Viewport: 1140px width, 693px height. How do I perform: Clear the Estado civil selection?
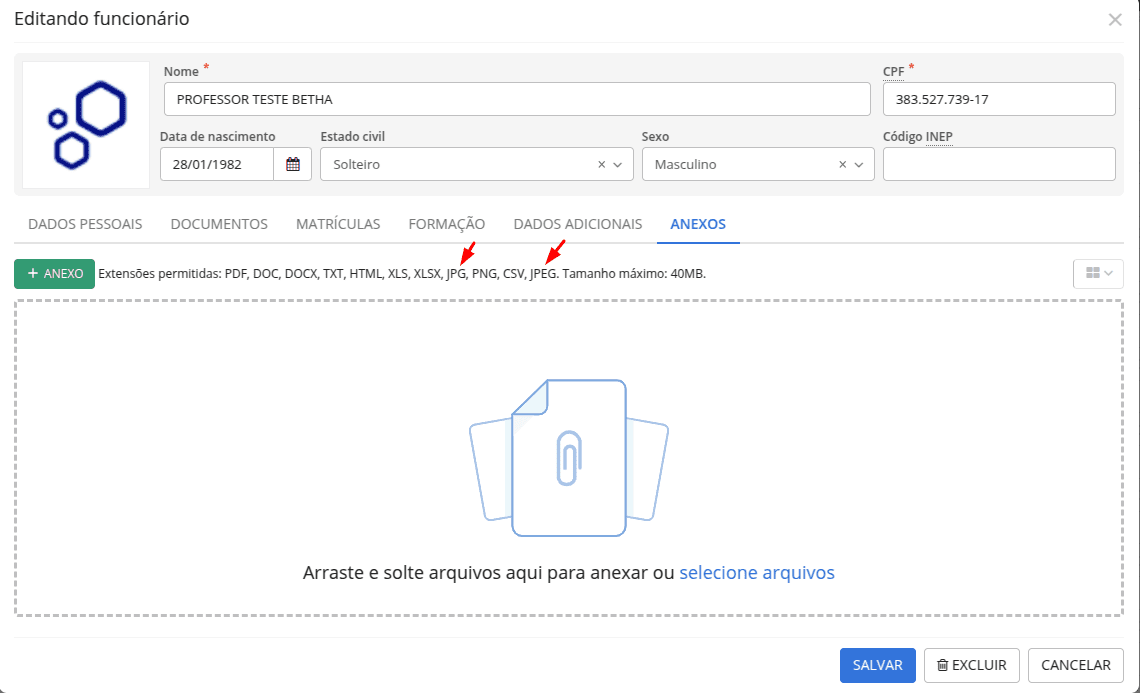[x=601, y=164]
